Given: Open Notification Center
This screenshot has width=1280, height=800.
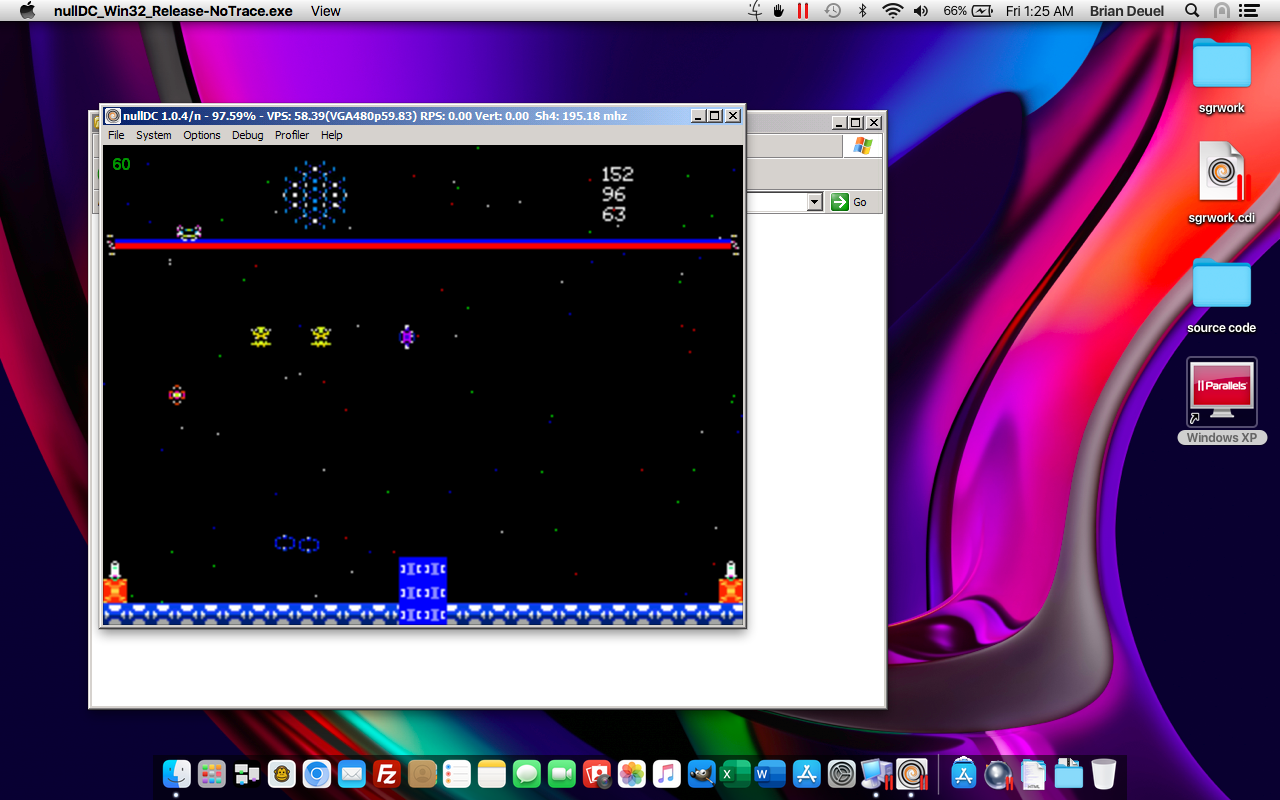Looking at the screenshot, I should click(x=1248, y=11).
